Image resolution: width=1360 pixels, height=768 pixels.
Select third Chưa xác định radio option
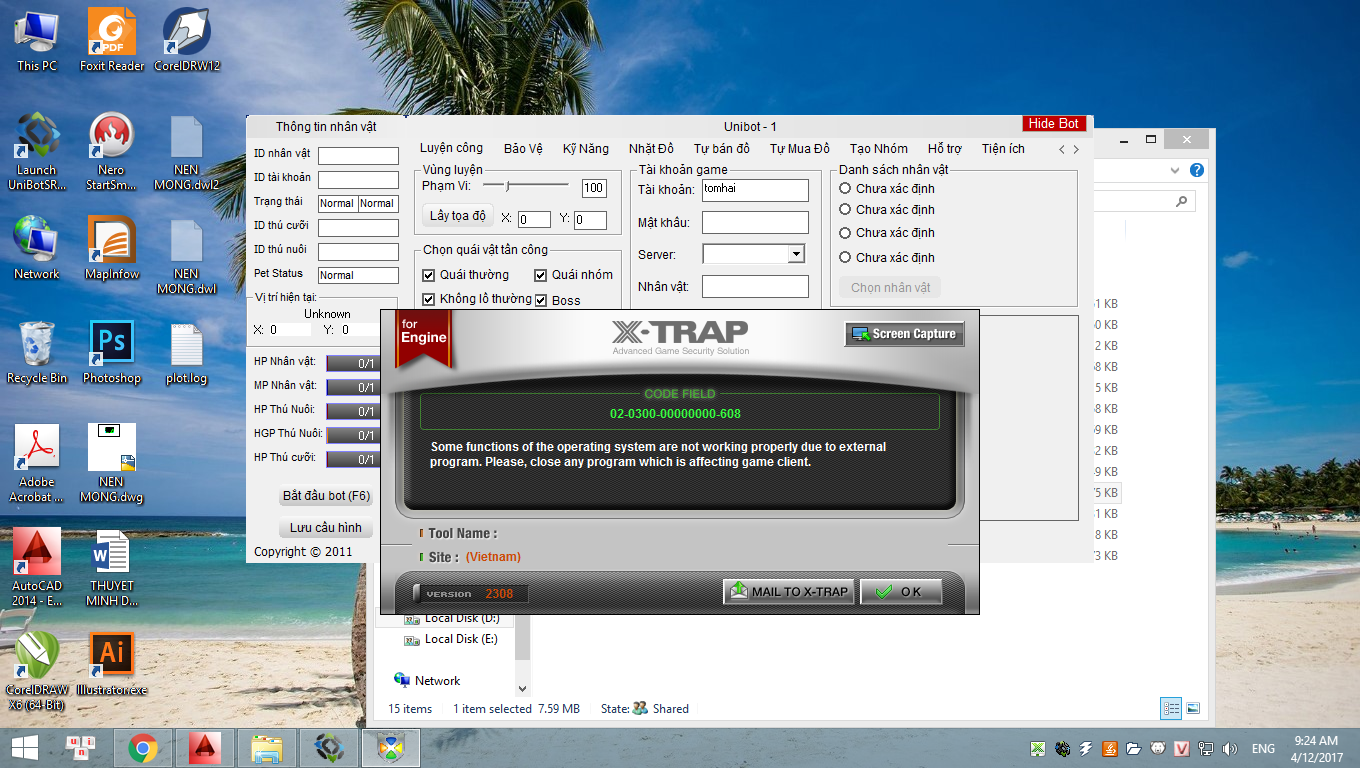click(x=845, y=233)
